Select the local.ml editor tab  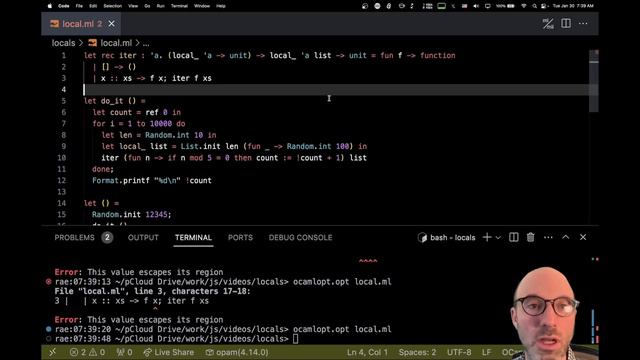click(x=81, y=24)
